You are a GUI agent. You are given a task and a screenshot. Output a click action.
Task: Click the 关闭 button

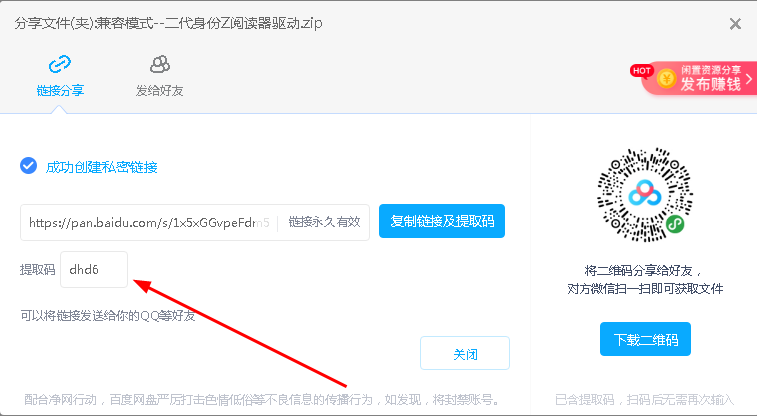pyautogui.click(x=465, y=353)
